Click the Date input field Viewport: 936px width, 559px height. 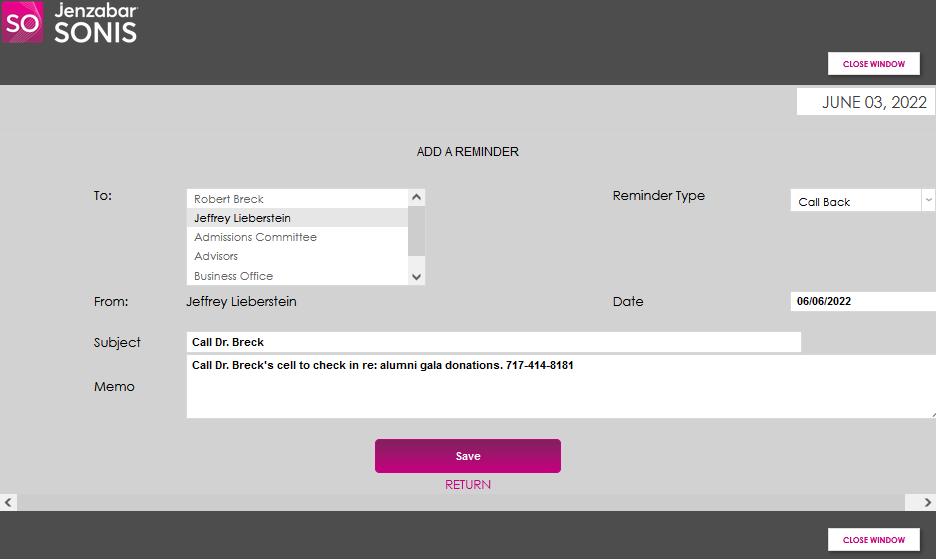pos(862,301)
